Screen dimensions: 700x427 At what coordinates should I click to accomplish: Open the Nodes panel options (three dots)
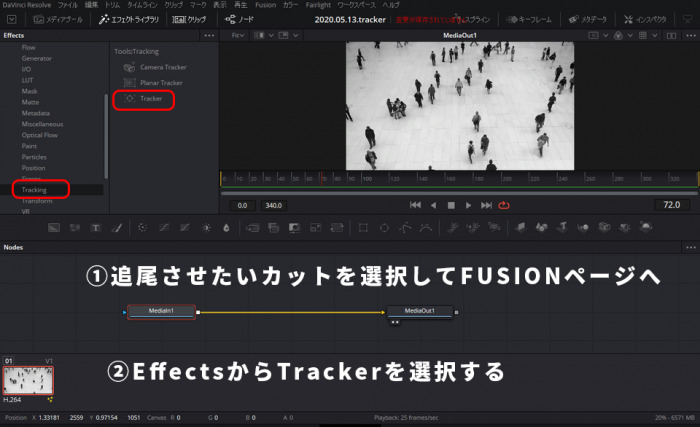(x=691, y=247)
